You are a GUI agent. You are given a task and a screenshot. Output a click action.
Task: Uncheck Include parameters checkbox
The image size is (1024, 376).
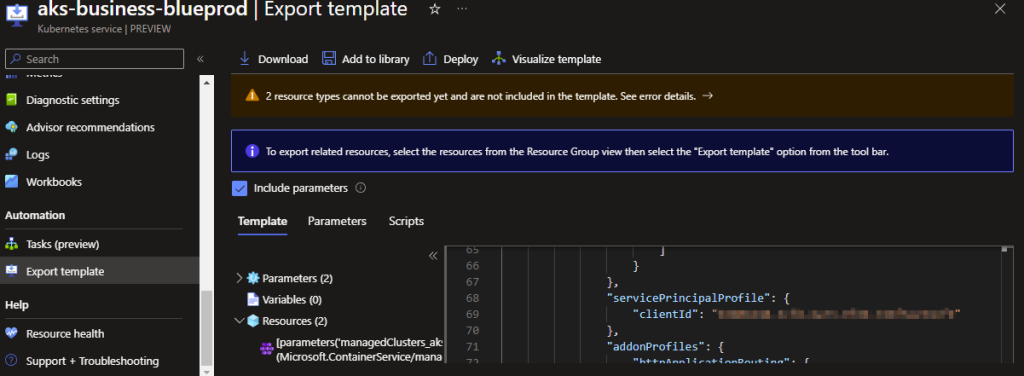click(240, 188)
